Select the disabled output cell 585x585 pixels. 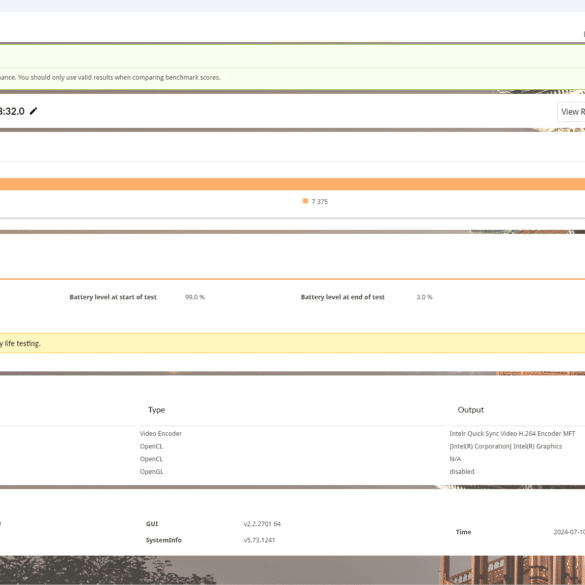tap(462, 472)
